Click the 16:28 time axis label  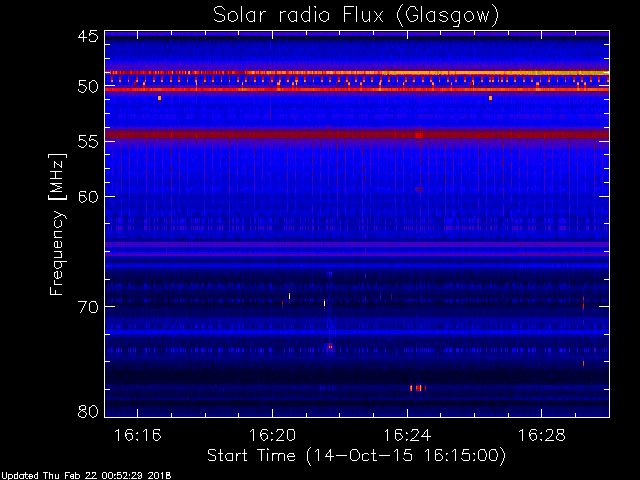542,436
